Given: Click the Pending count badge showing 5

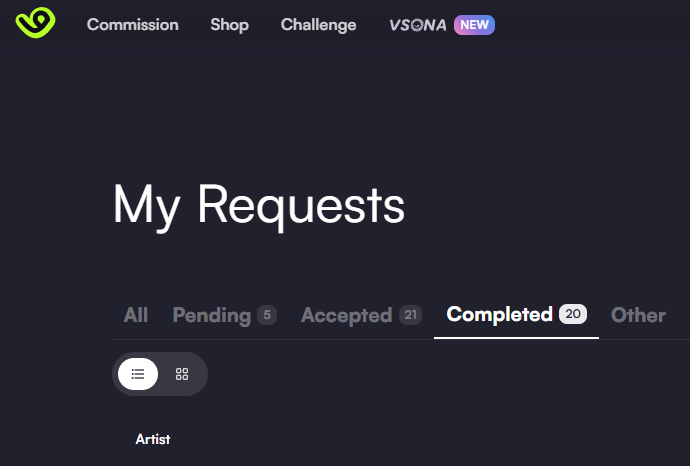Looking at the screenshot, I should click(266, 315).
